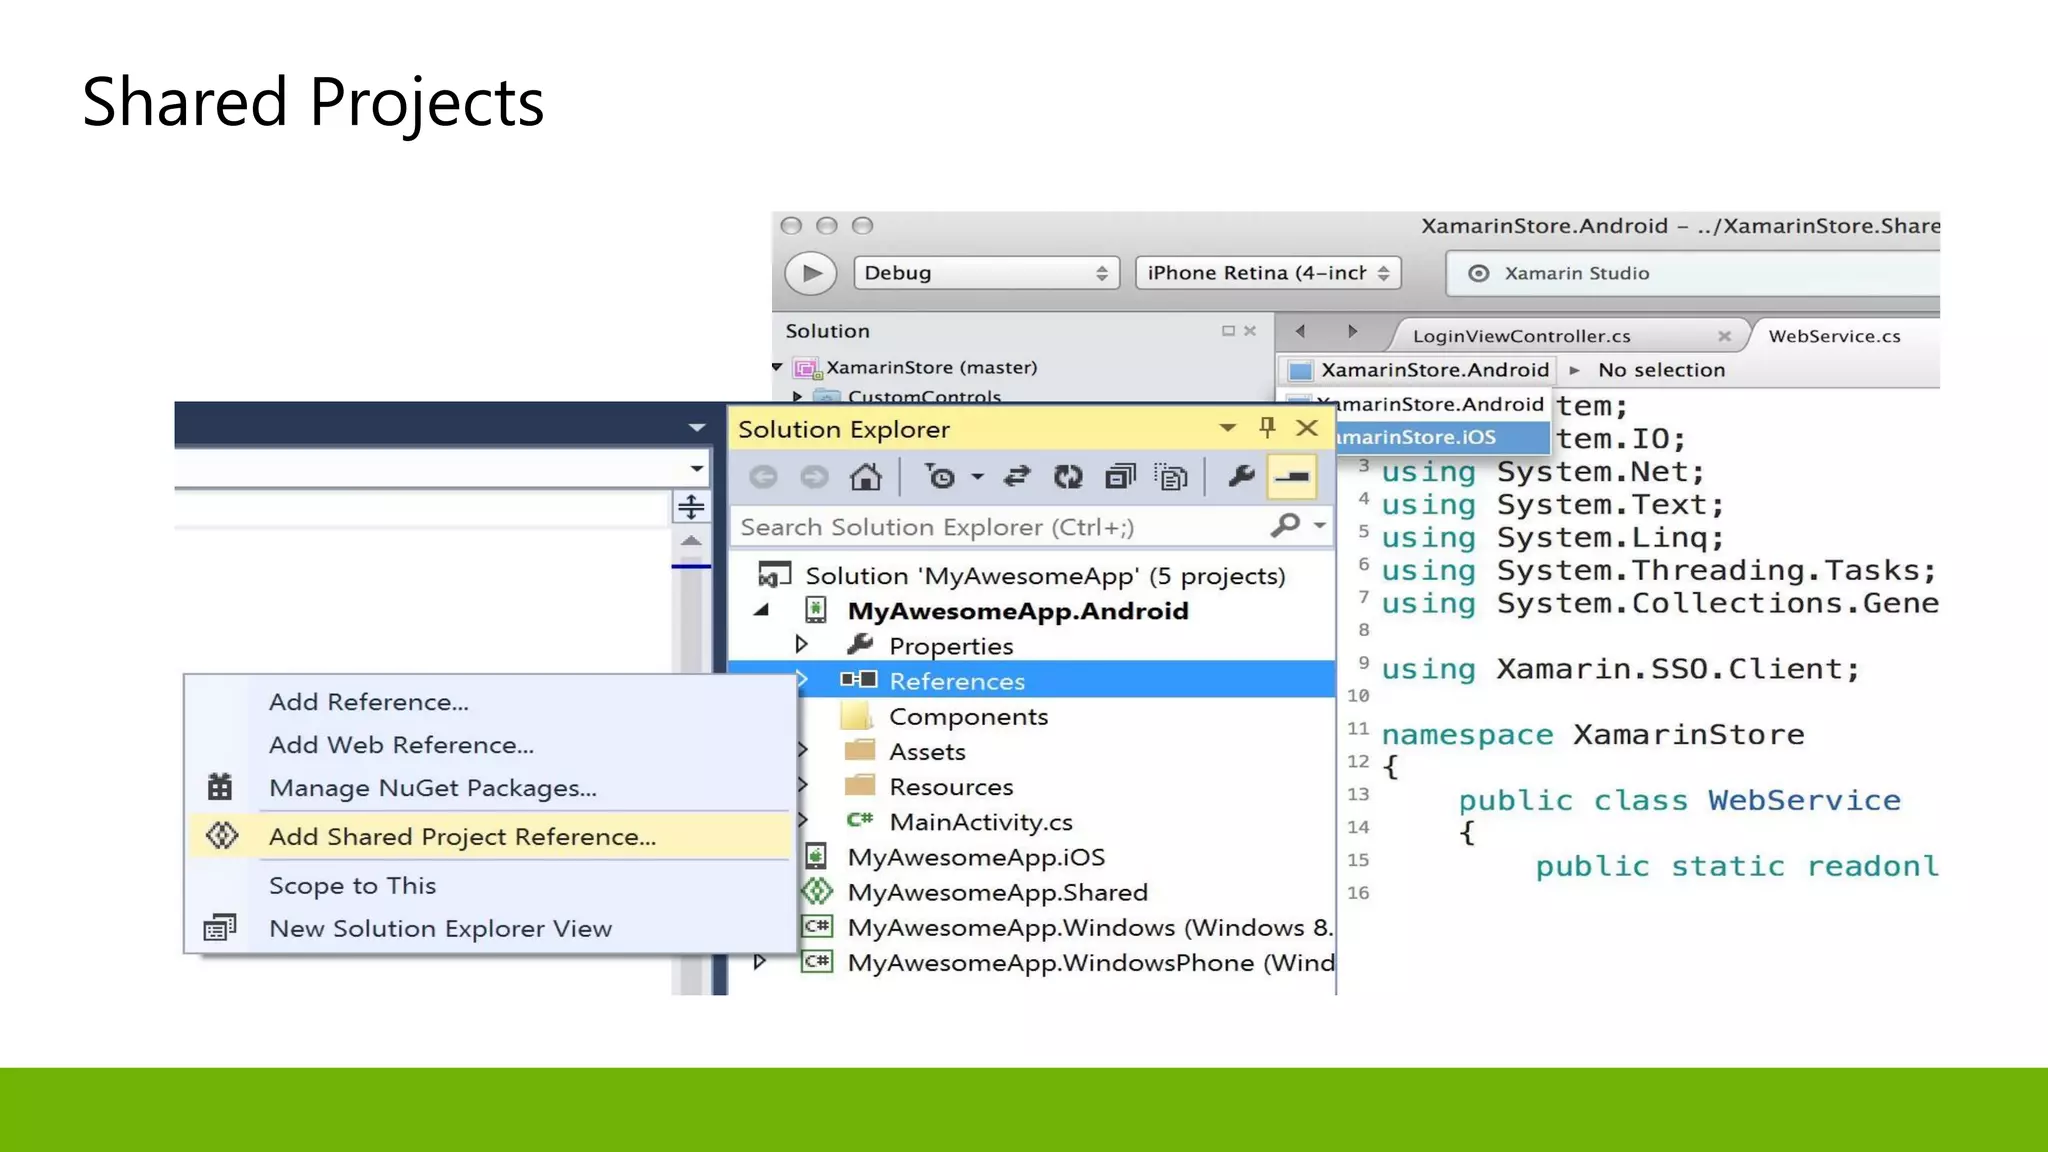Select the References node

click(x=1032, y=680)
